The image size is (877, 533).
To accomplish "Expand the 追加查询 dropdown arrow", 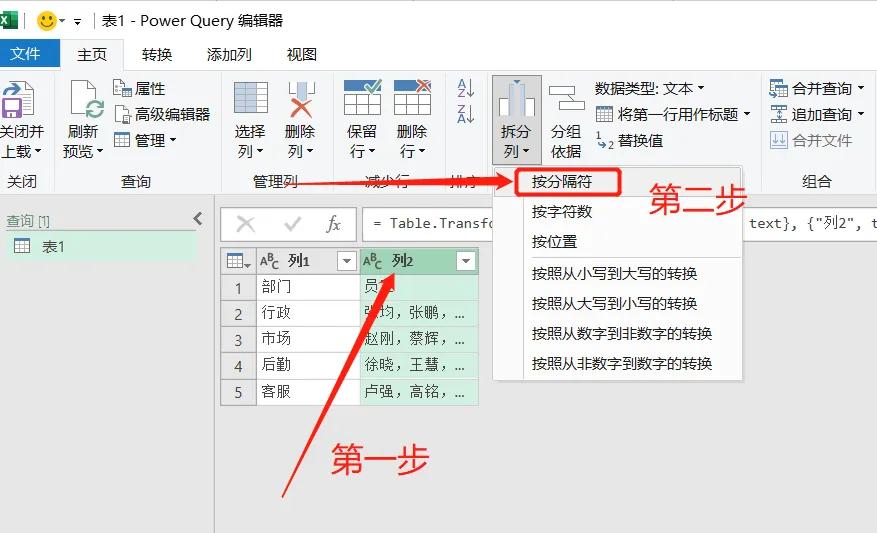I will coord(861,114).
